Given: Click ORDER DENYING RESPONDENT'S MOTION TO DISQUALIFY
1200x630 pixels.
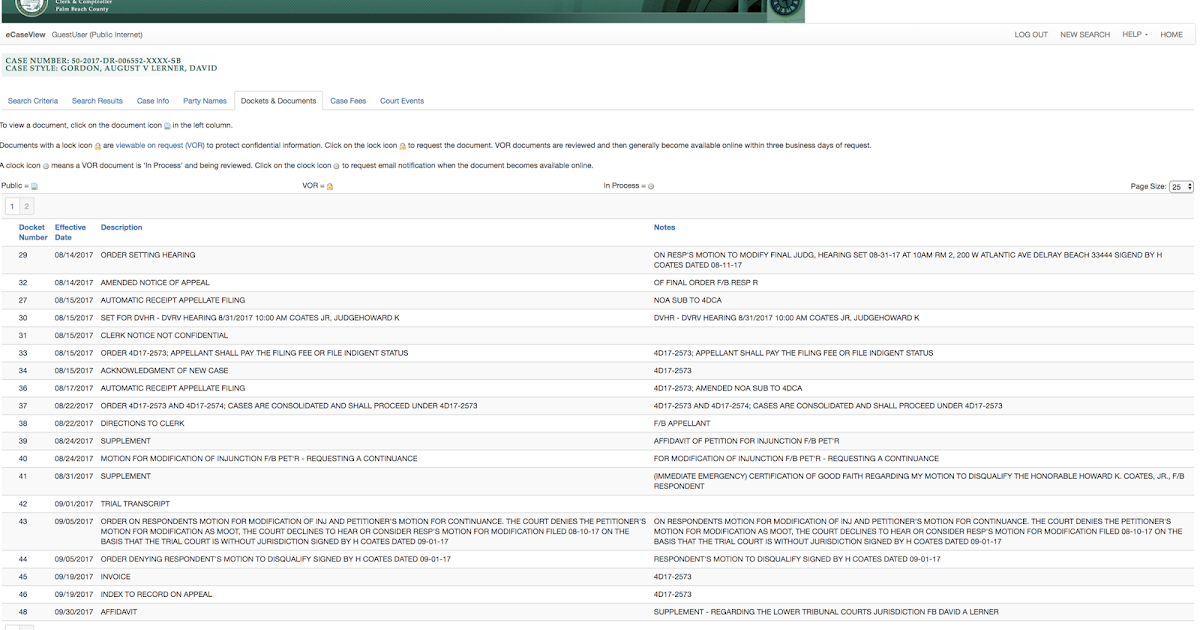Looking at the screenshot, I should coord(275,559).
